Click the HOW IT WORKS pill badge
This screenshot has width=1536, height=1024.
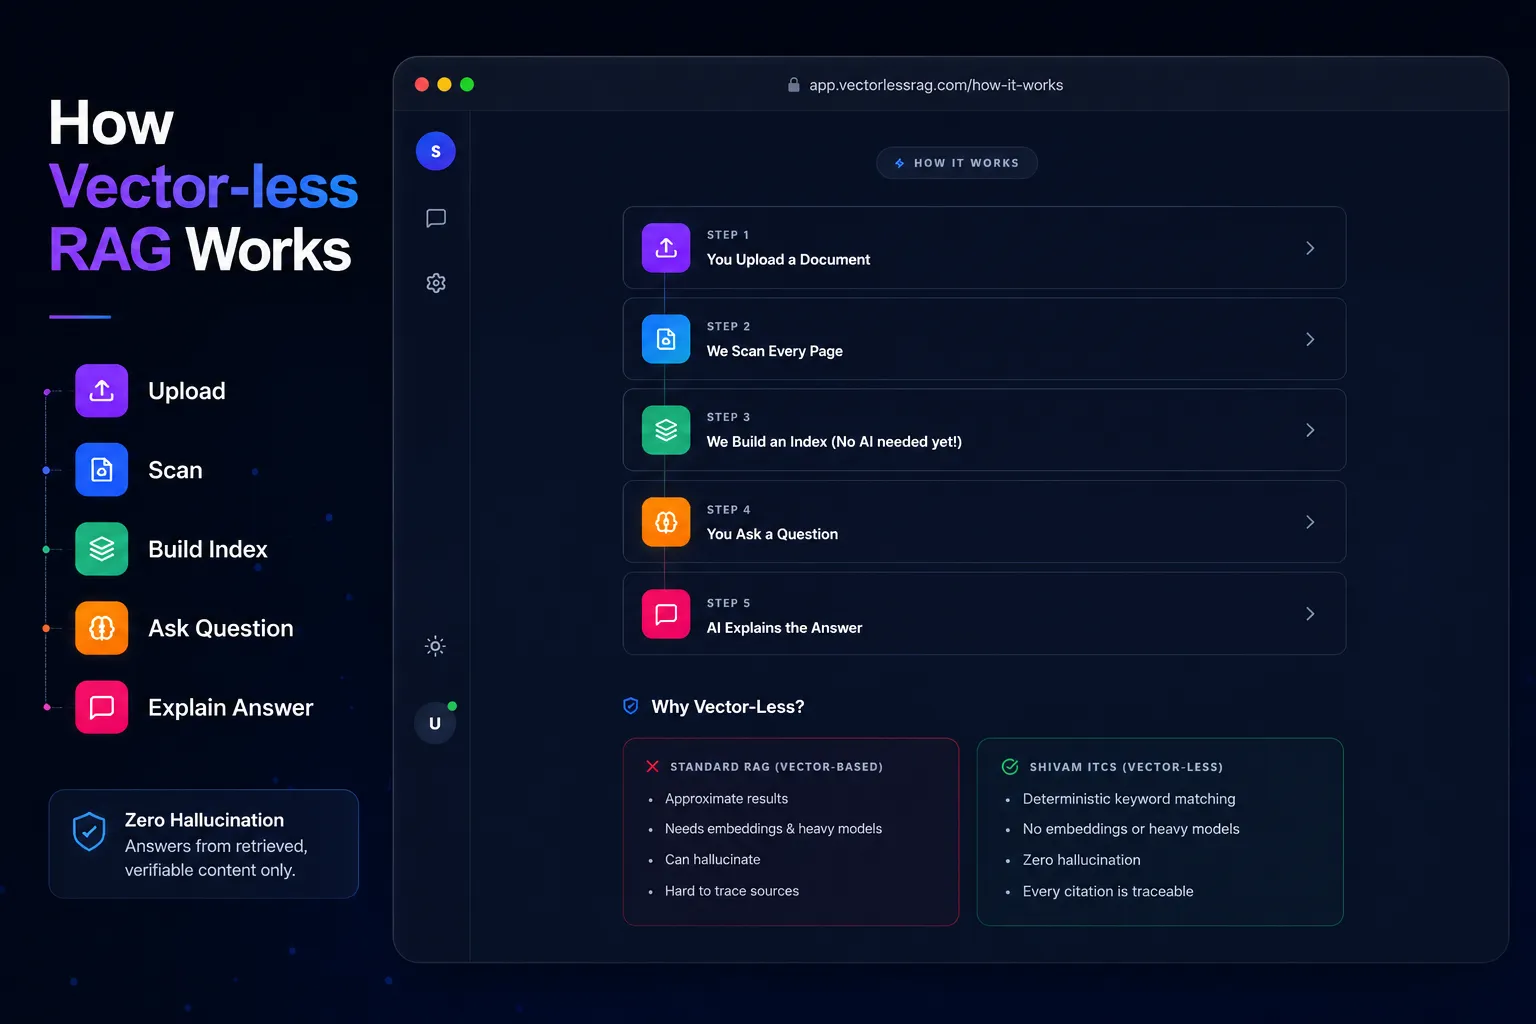coord(957,163)
